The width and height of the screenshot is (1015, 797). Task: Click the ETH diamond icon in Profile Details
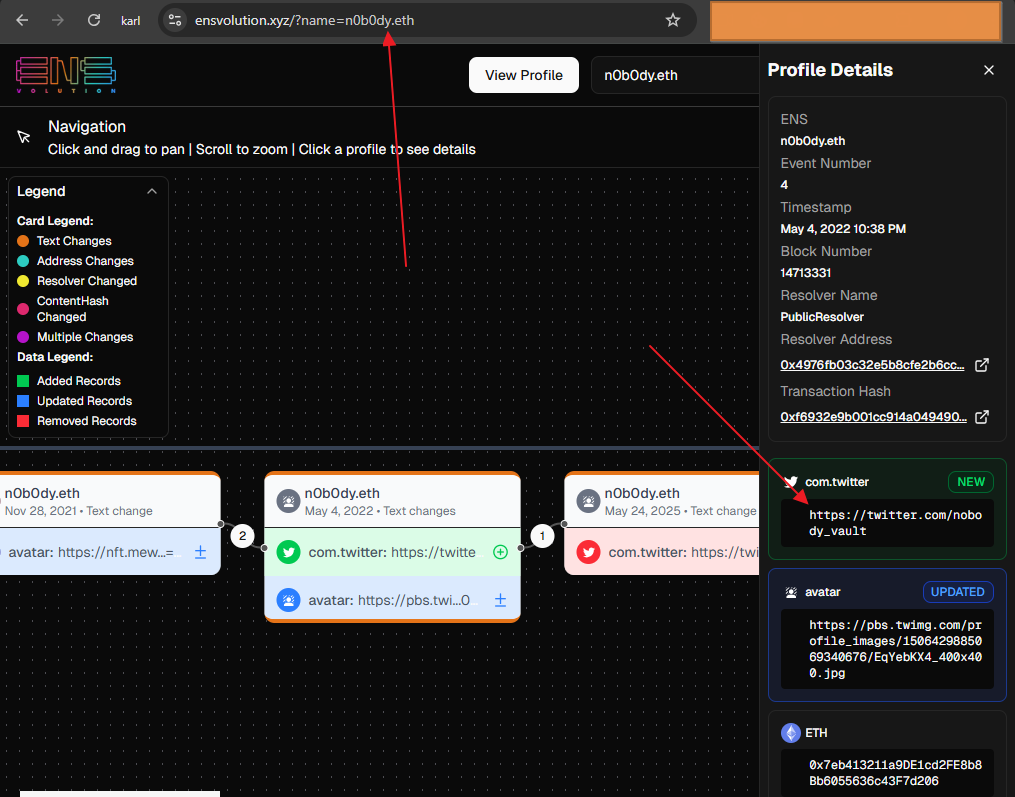(x=789, y=733)
